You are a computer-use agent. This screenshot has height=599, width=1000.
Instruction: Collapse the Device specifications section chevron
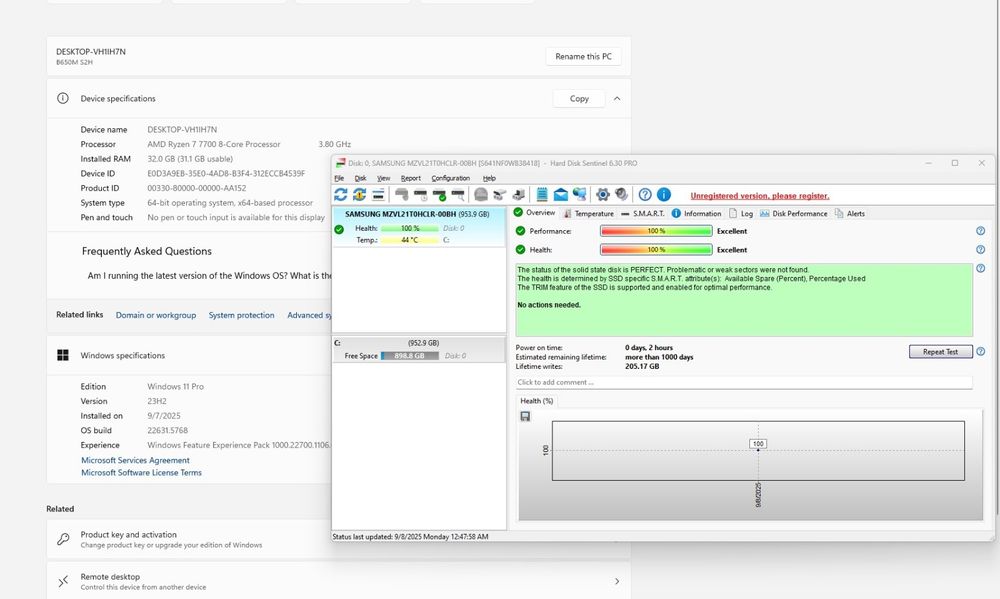coord(617,98)
